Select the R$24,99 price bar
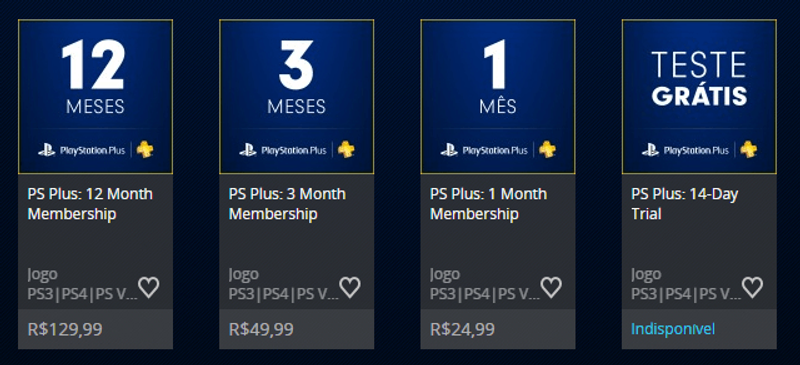 [498, 329]
